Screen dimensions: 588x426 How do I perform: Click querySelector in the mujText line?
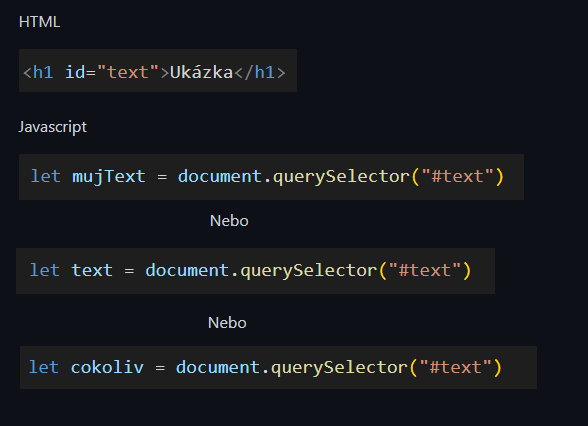[x=341, y=176]
